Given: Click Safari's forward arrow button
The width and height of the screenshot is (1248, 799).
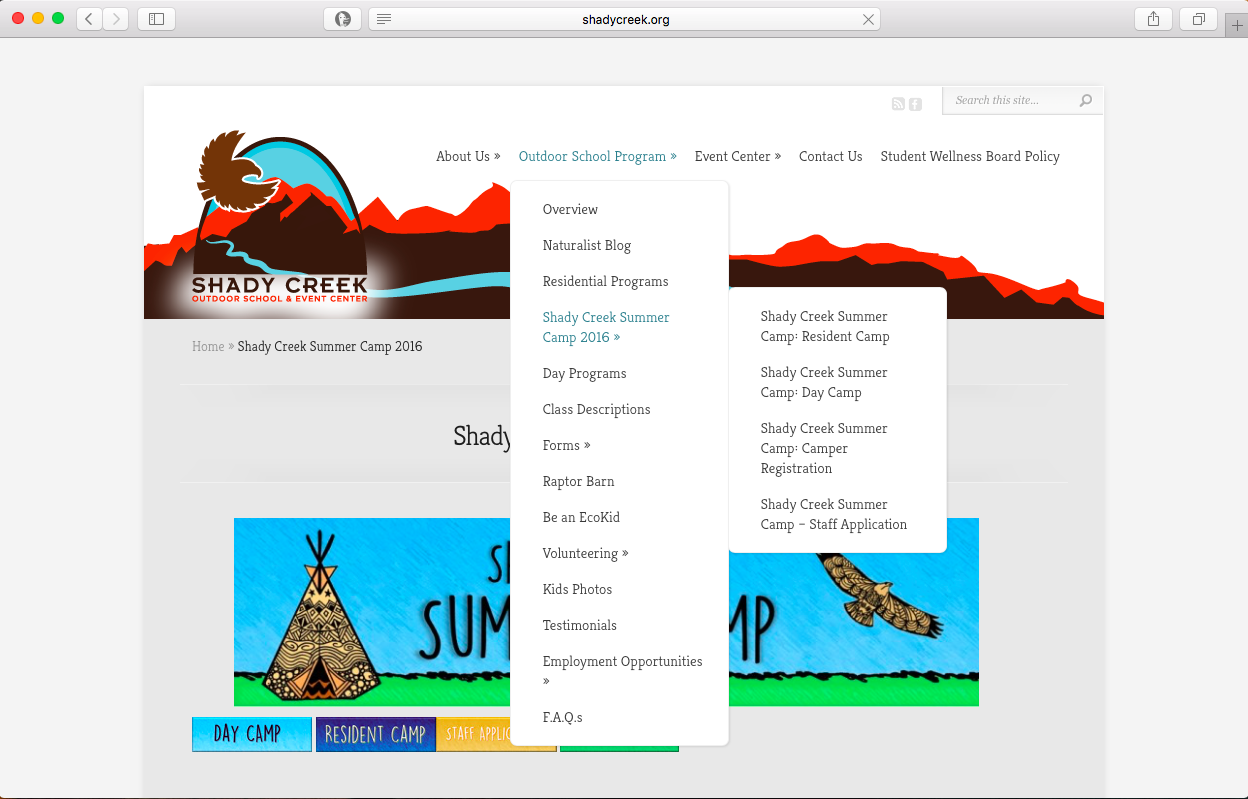Looking at the screenshot, I should pos(116,18).
